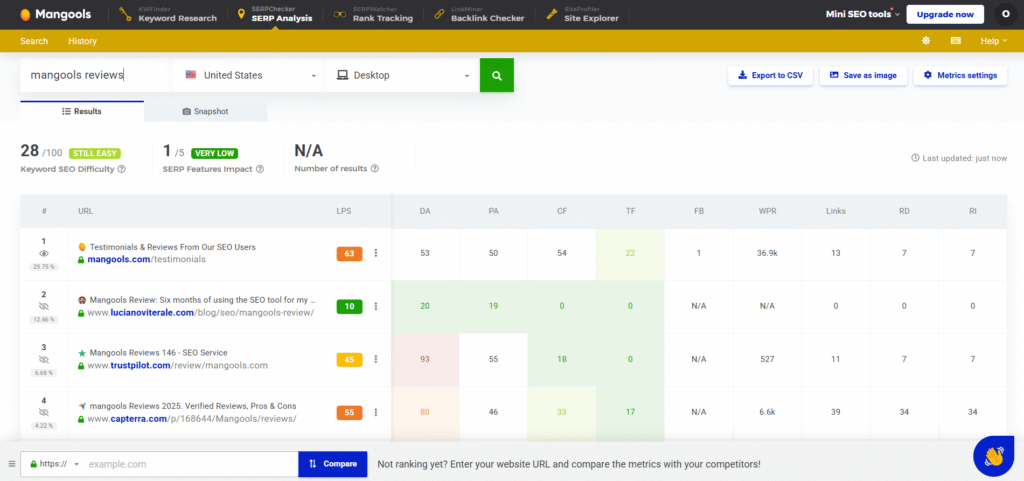Open the capterra.com reviews link
The width and height of the screenshot is (1024, 481).
(192, 418)
